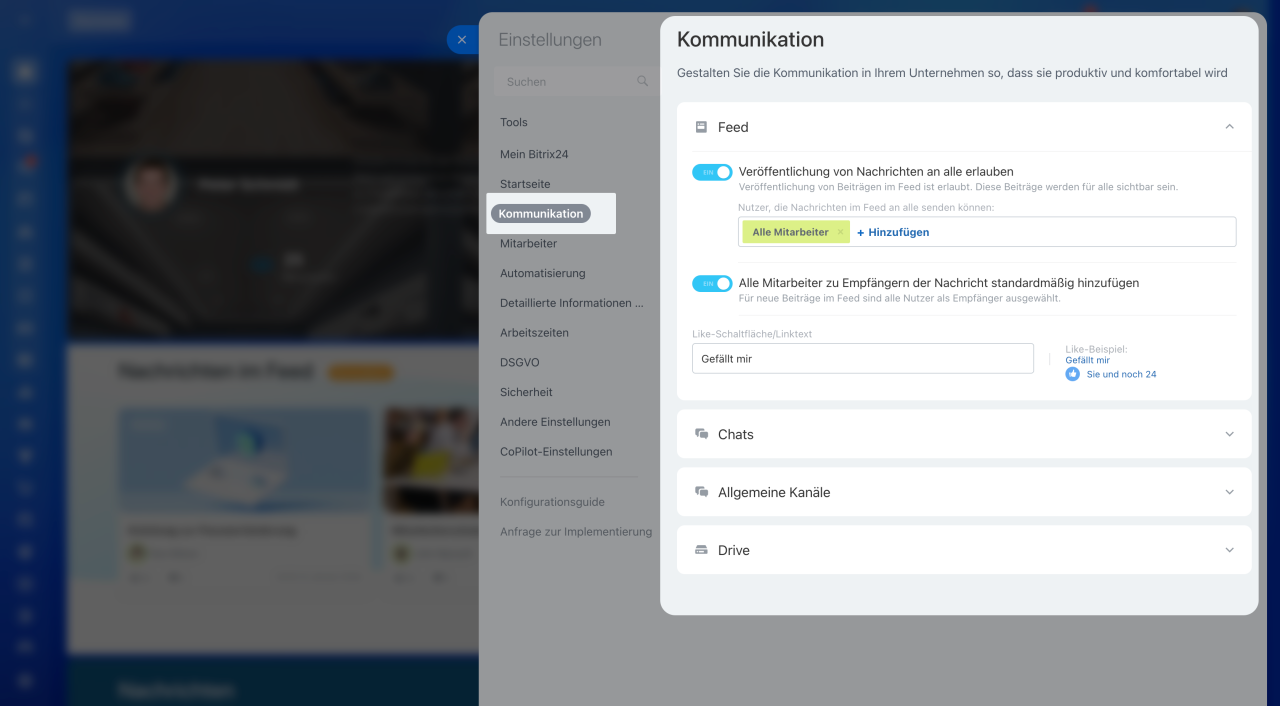Click the Kommunikation page heading

click(750, 39)
